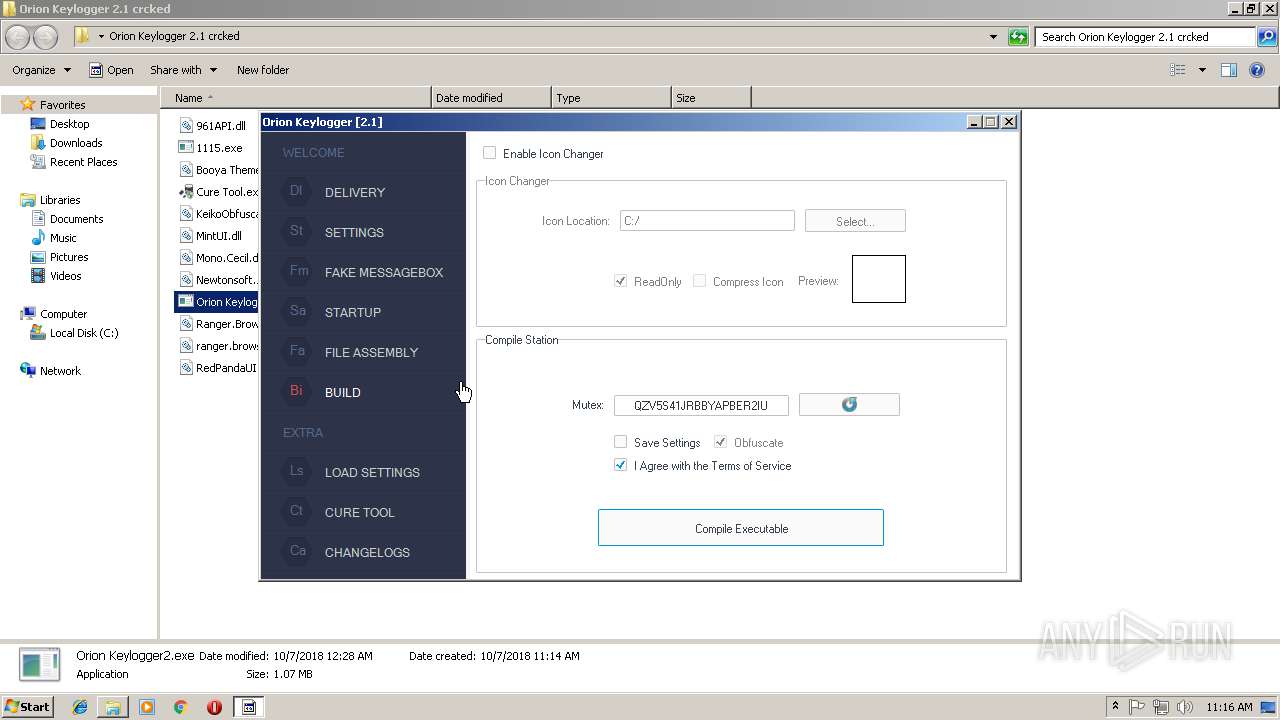Select the red Bi build icon
Screen dimensions: 1280x720
296,391
